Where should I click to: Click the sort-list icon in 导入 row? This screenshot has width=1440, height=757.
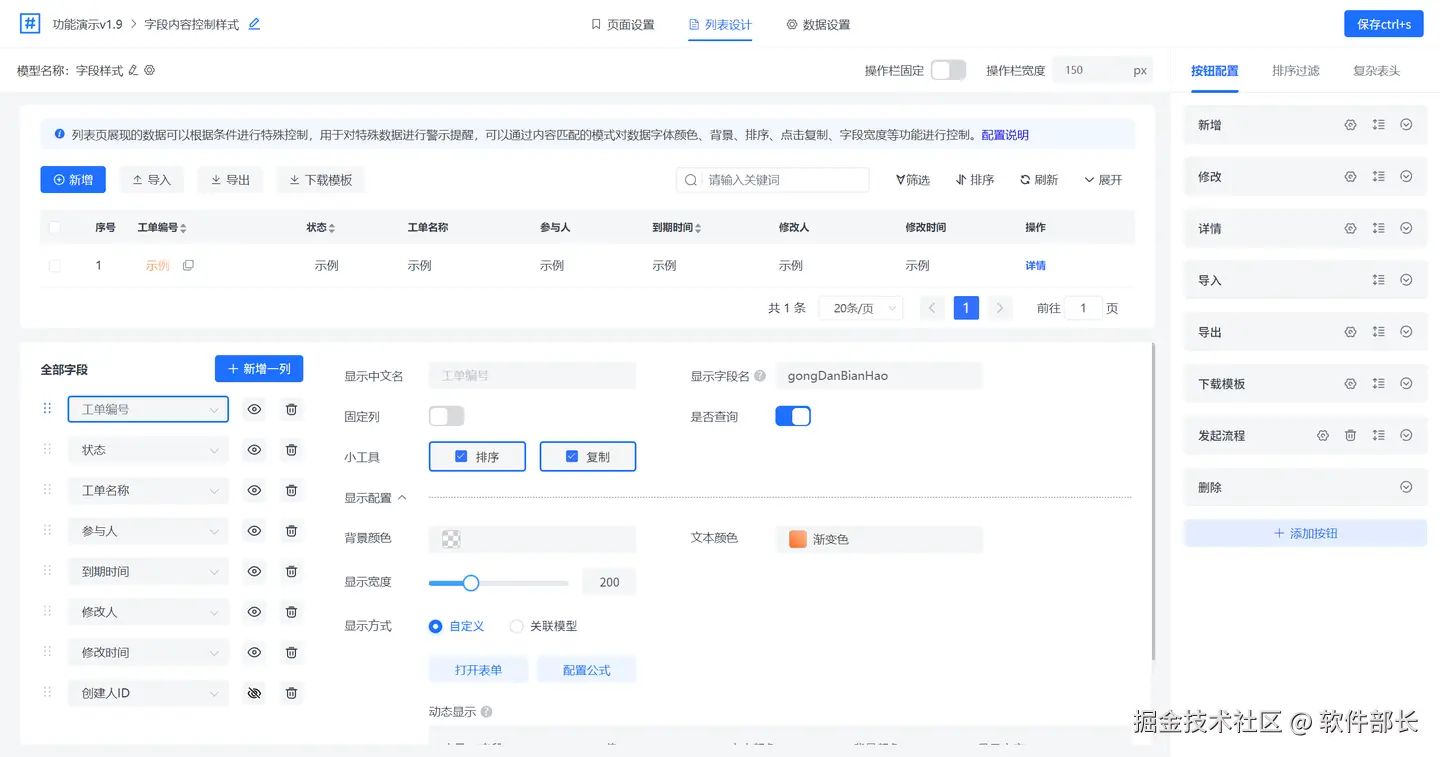point(1378,280)
